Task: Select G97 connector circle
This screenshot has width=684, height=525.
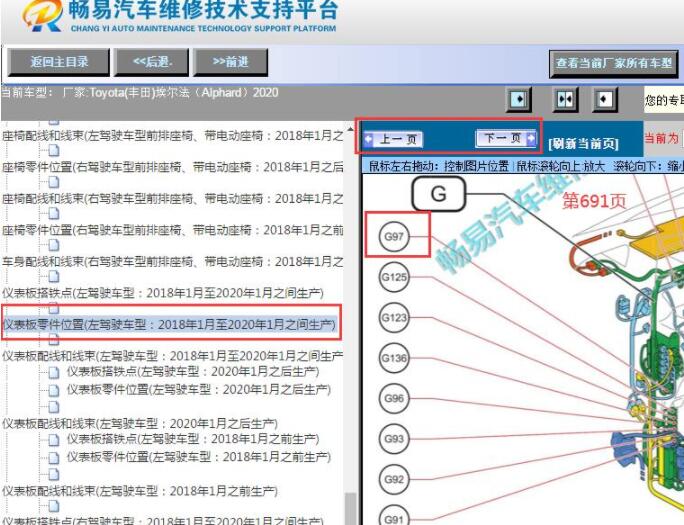Action: [x=394, y=236]
